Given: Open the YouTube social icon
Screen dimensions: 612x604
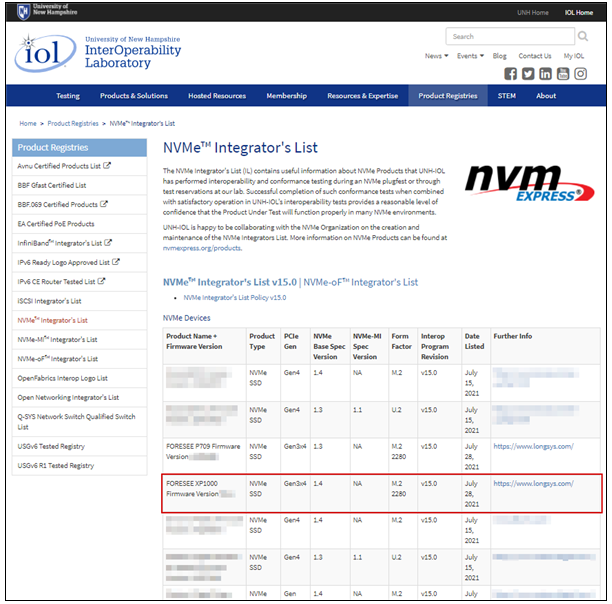Looking at the screenshot, I should 562,73.
